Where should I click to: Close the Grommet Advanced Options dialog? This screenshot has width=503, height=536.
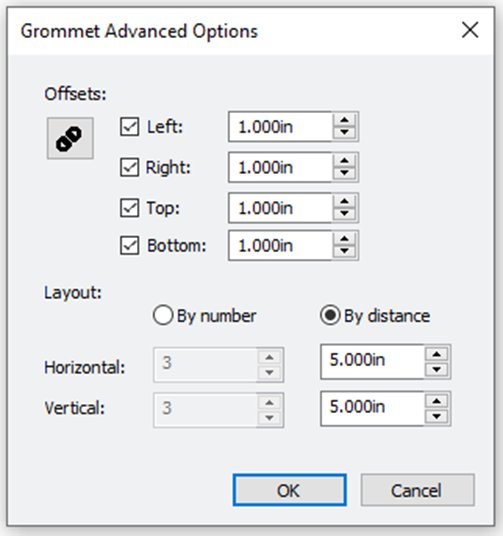coord(470,30)
